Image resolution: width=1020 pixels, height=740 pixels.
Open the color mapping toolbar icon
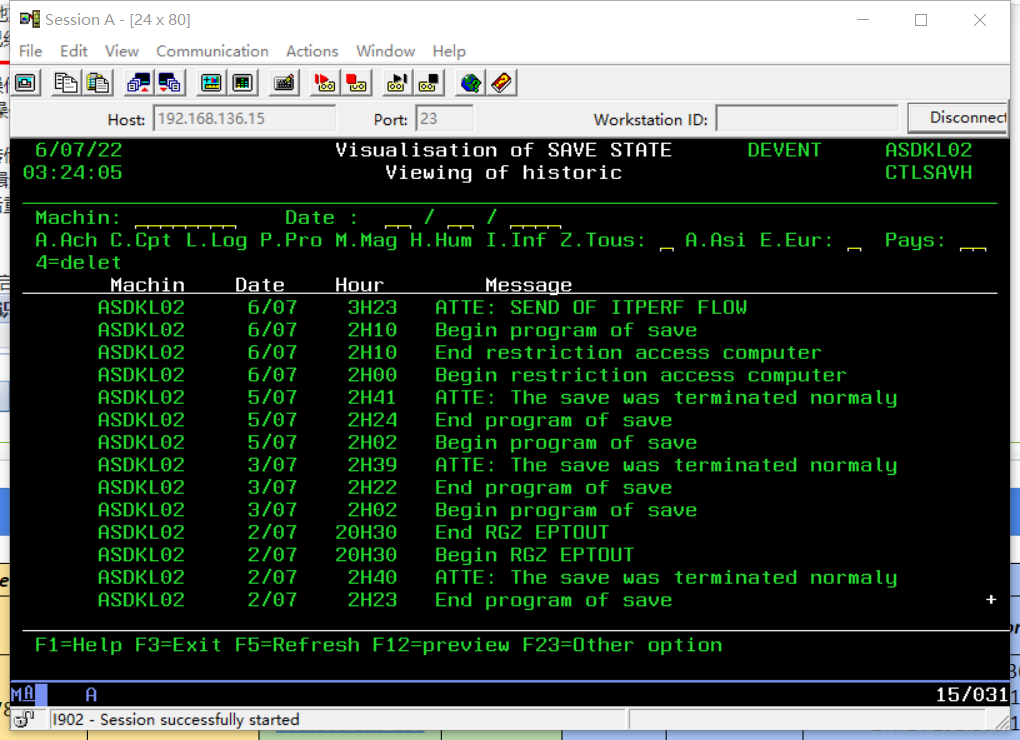click(243, 83)
